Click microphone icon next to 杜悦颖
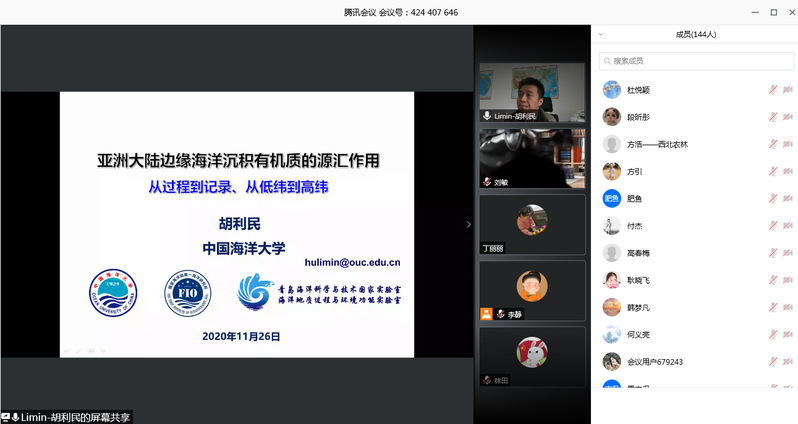 click(771, 90)
